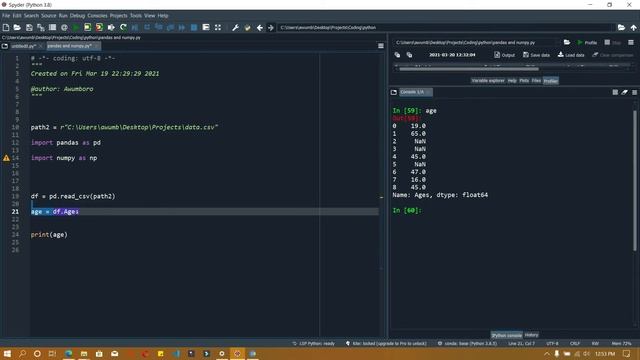Browse tabs icon in editor
This screenshot has height=360, width=640.
pos(5,46)
